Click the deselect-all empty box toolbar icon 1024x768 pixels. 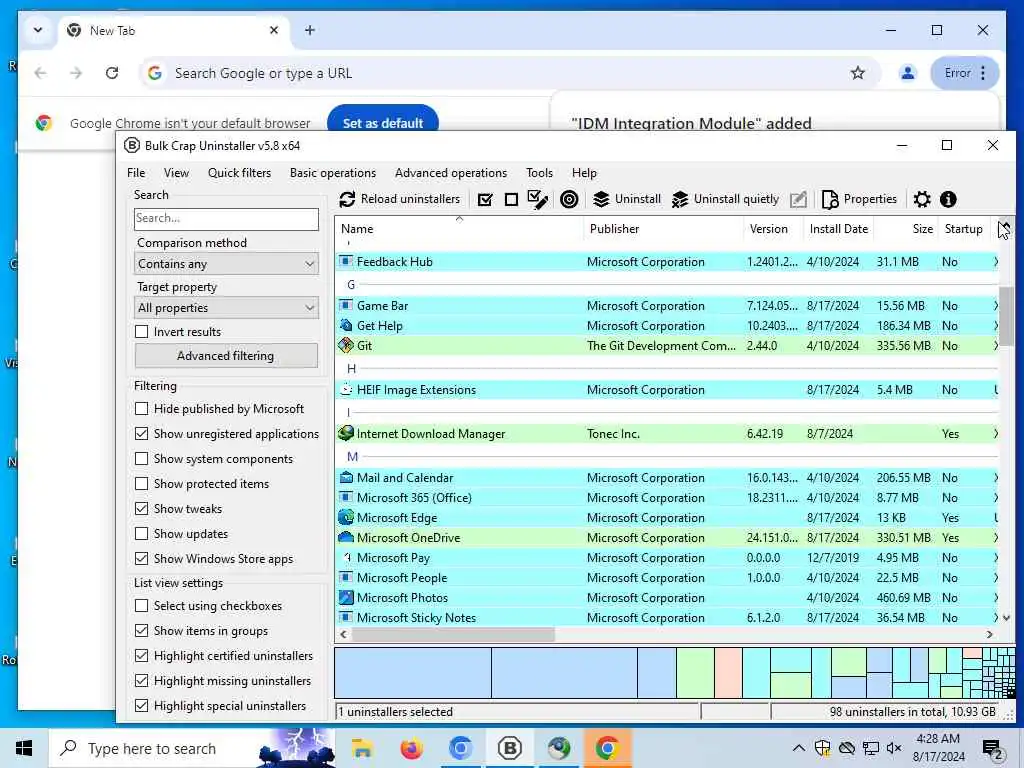511,199
